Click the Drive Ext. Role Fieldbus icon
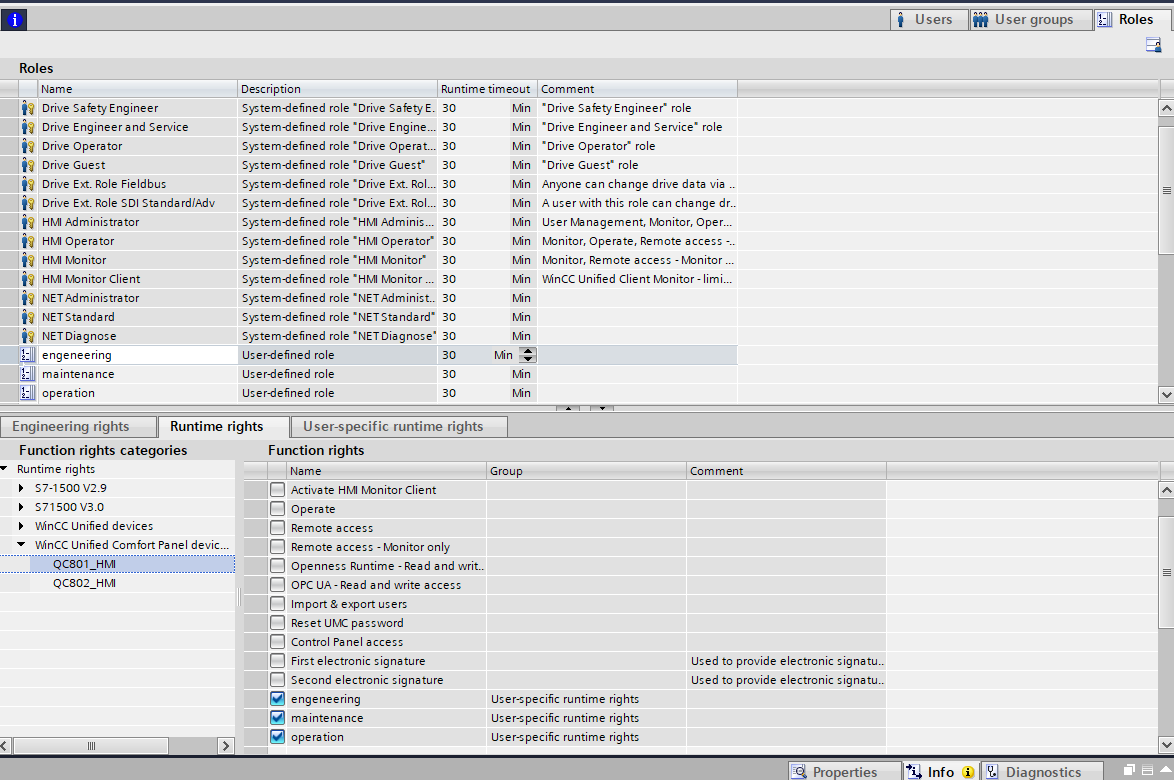Image resolution: width=1174 pixels, height=780 pixels. (x=28, y=184)
